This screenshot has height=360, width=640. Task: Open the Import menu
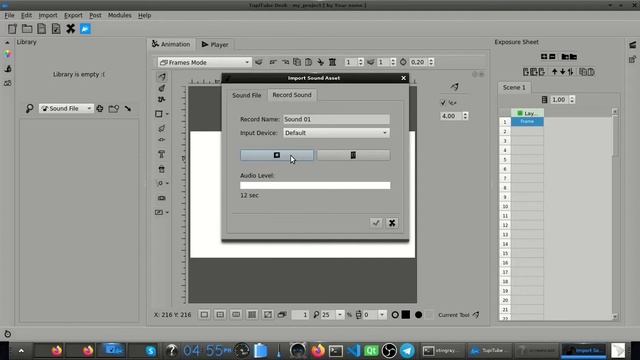click(48, 15)
